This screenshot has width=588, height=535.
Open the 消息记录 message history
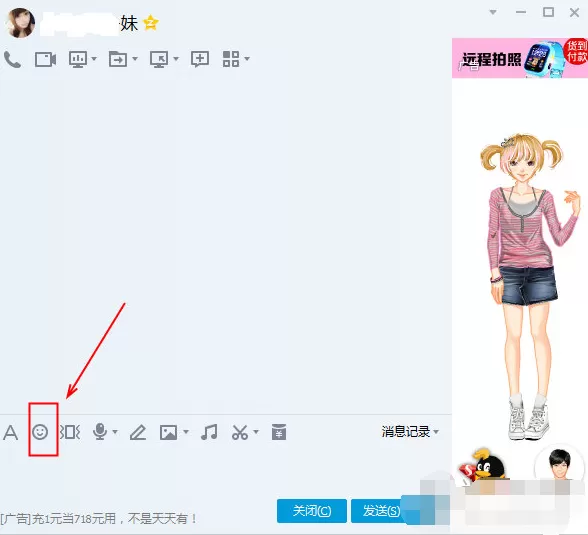[406, 432]
